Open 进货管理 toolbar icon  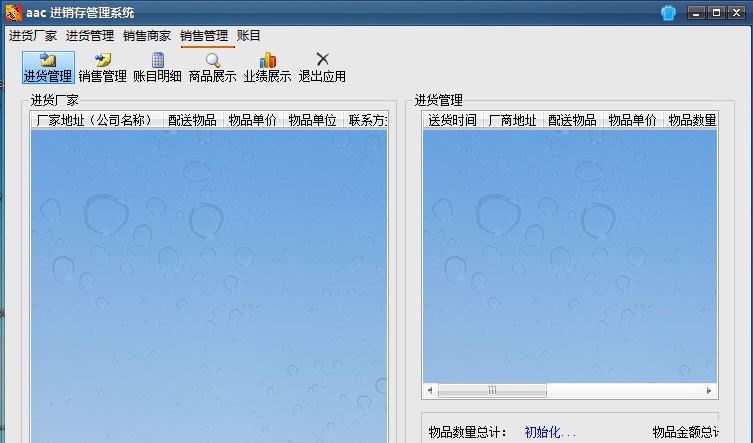tap(48, 67)
